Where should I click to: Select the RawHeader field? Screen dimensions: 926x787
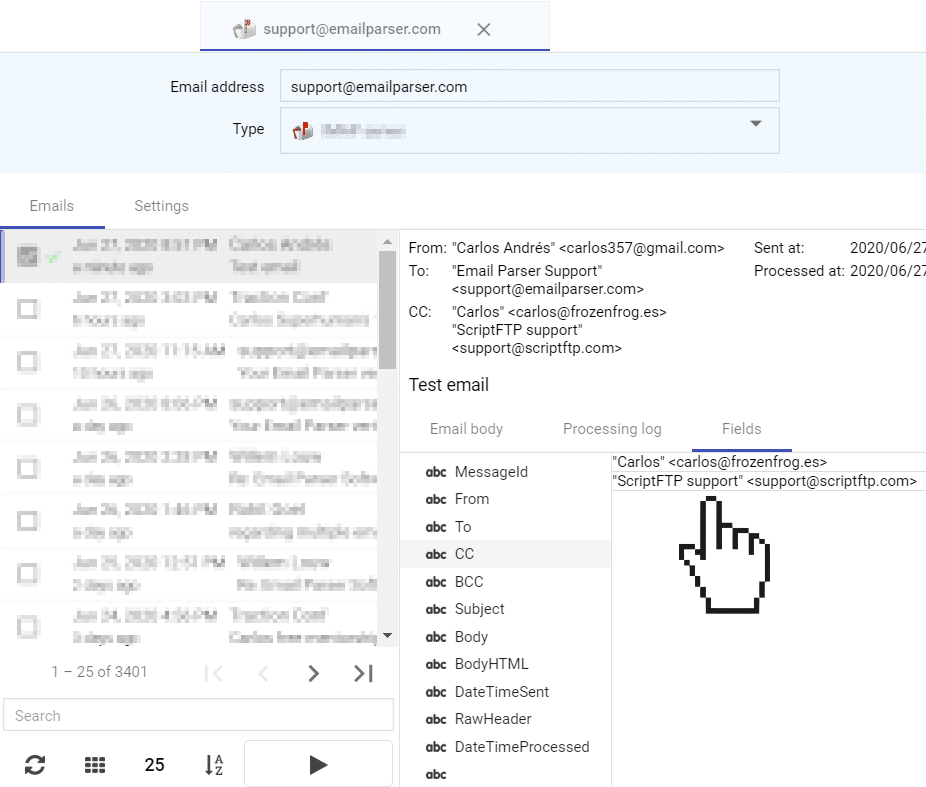506,719
